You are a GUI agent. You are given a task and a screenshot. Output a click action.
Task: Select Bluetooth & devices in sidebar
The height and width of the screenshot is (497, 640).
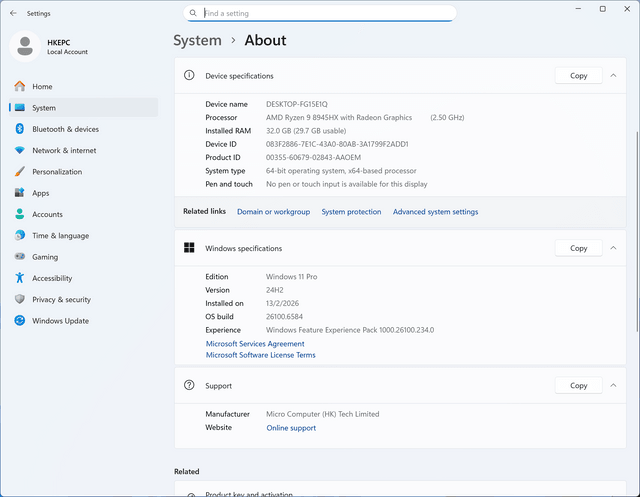tap(84, 129)
